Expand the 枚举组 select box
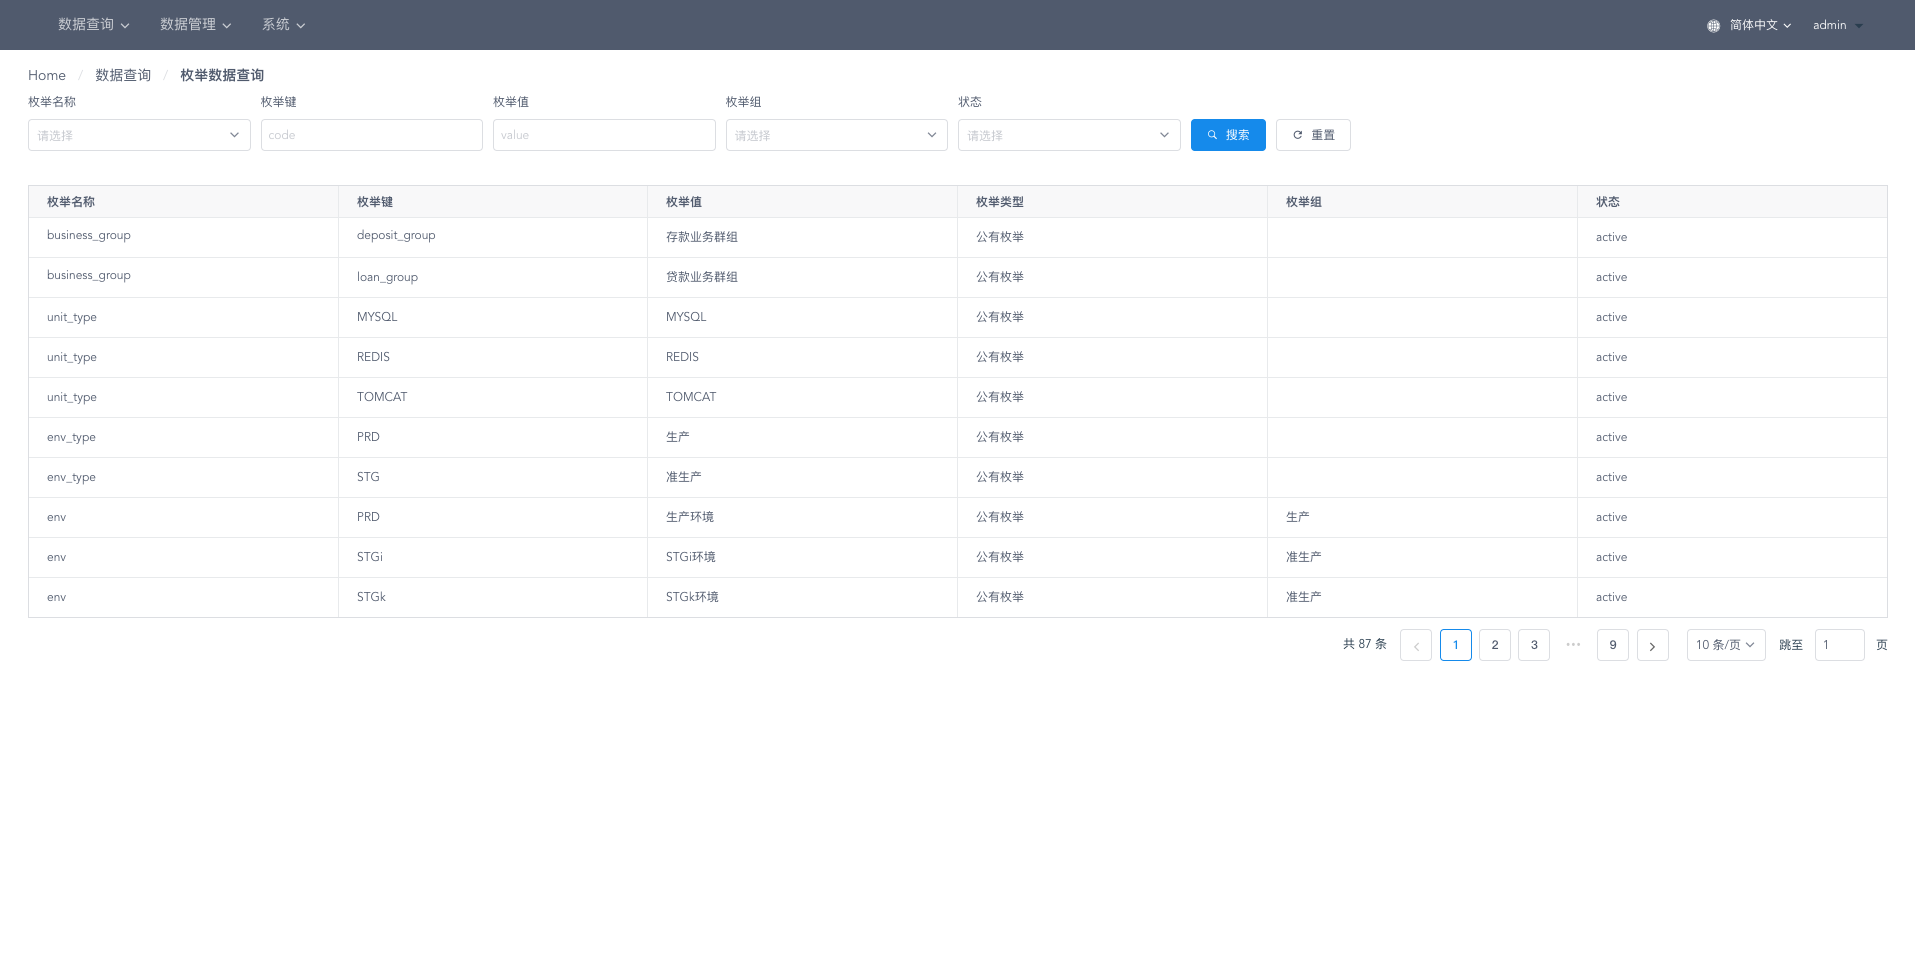Image resolution: width=1915 pixels, height=975 pixels. [836, 135]
